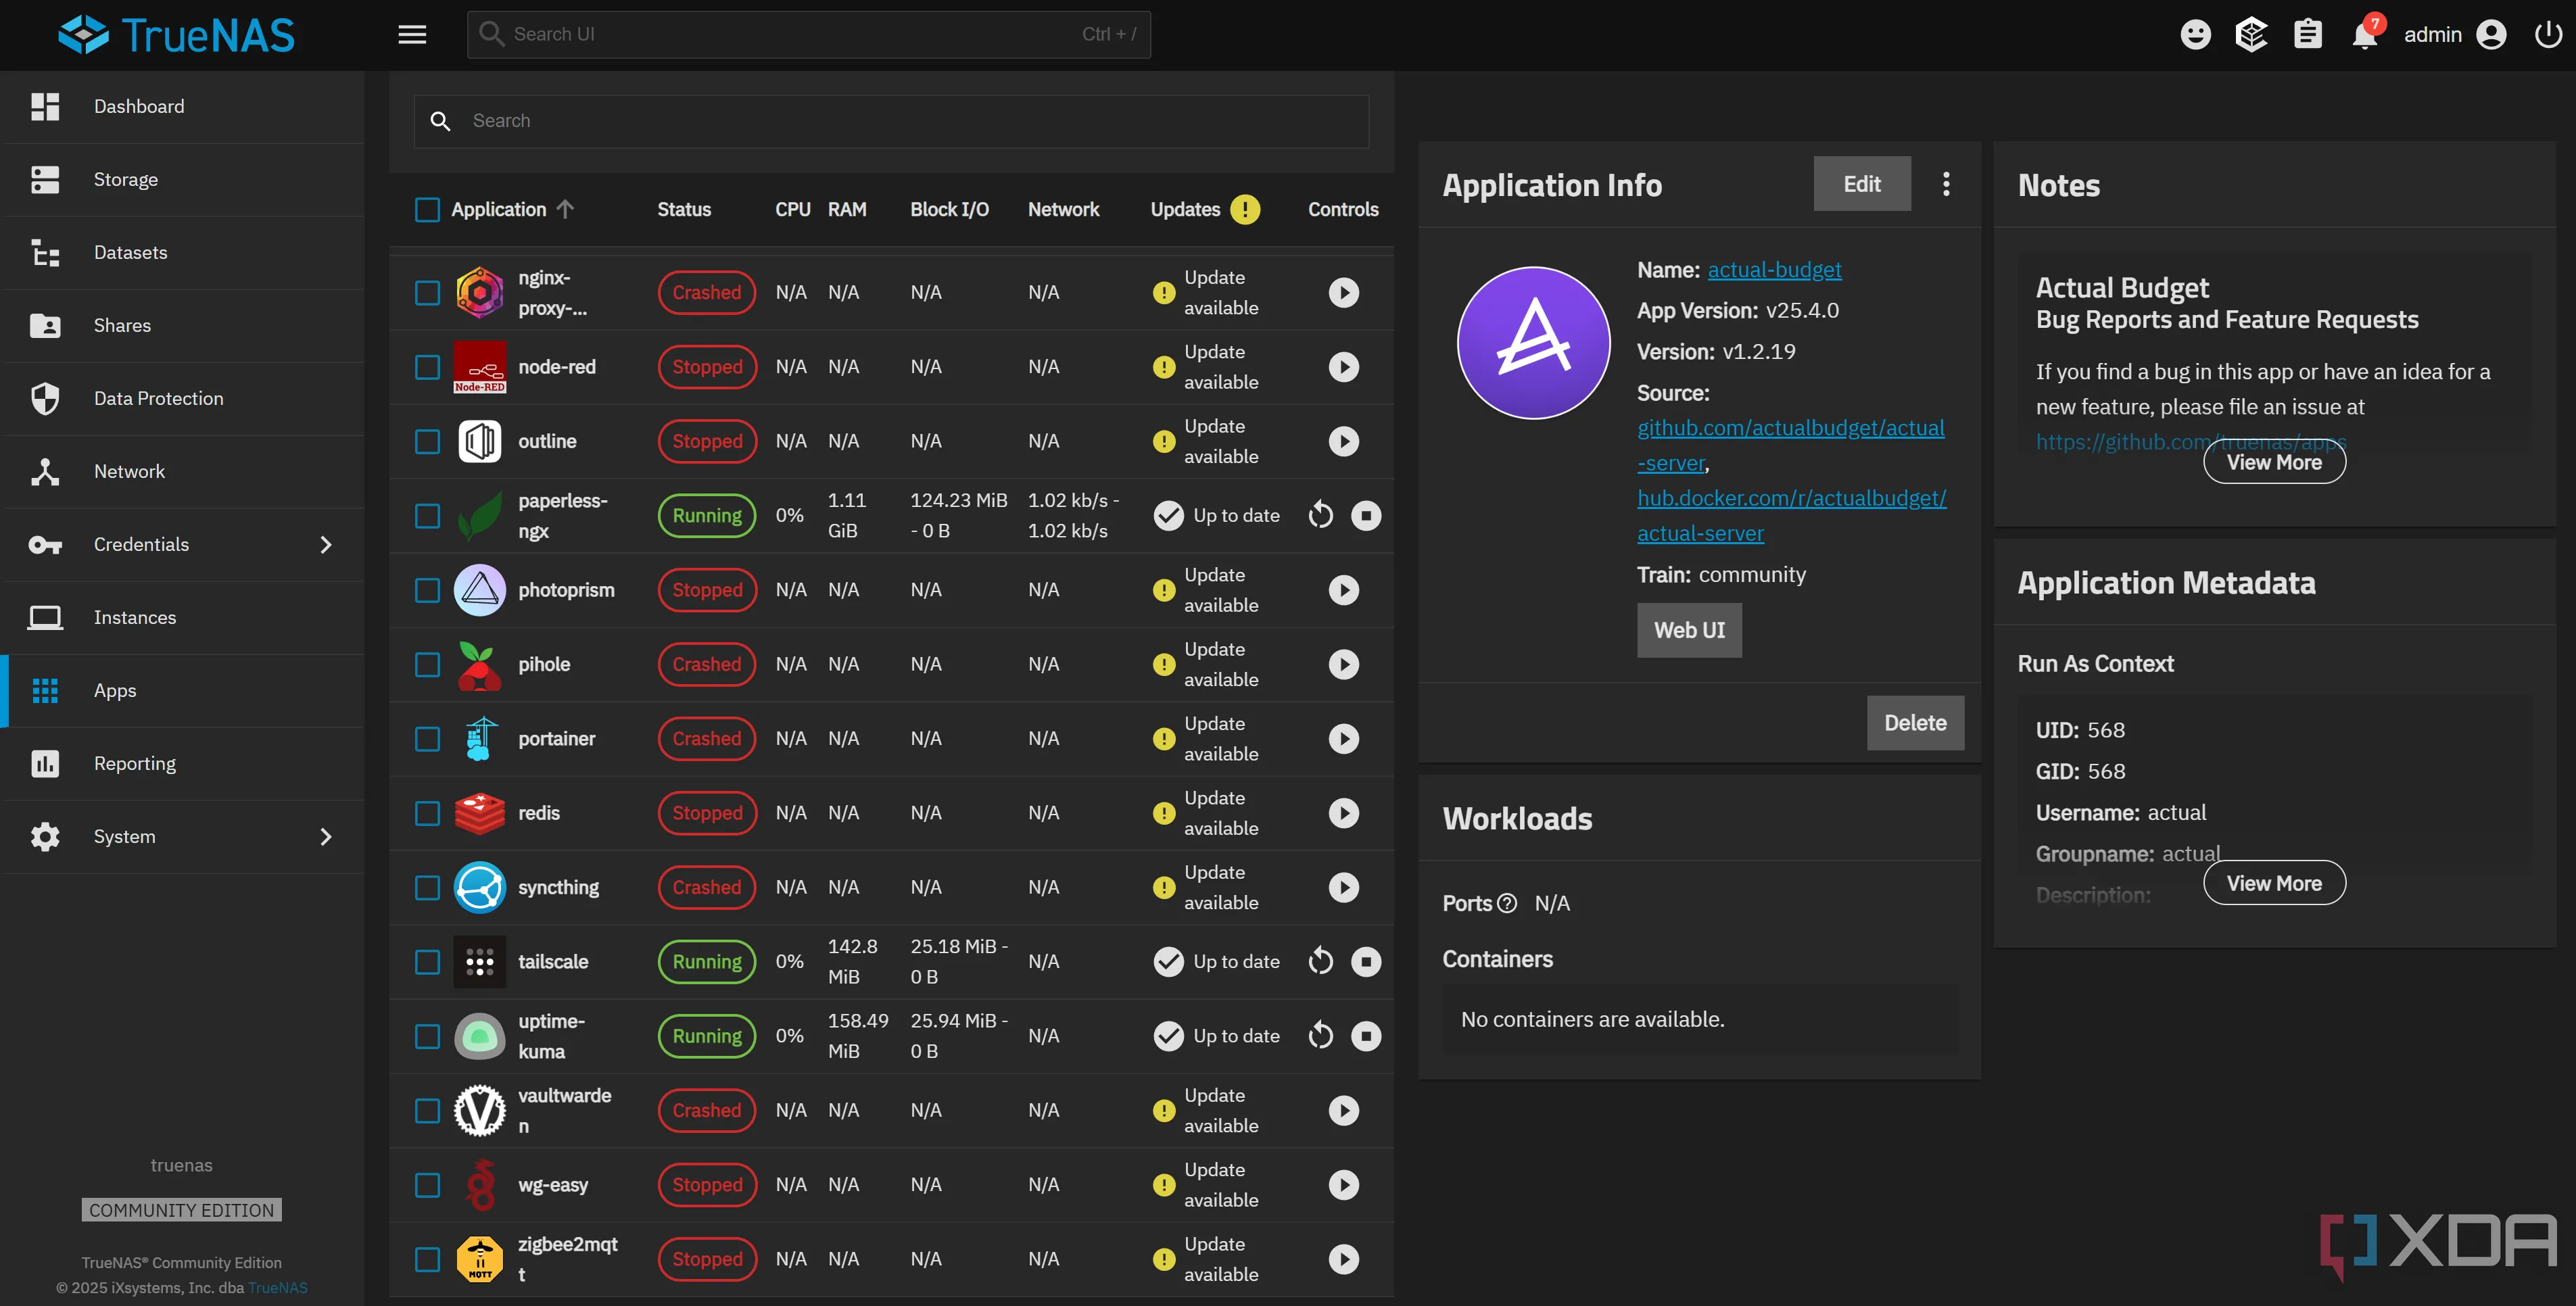Select the wg-easy application row

(x=891, y=1185)
